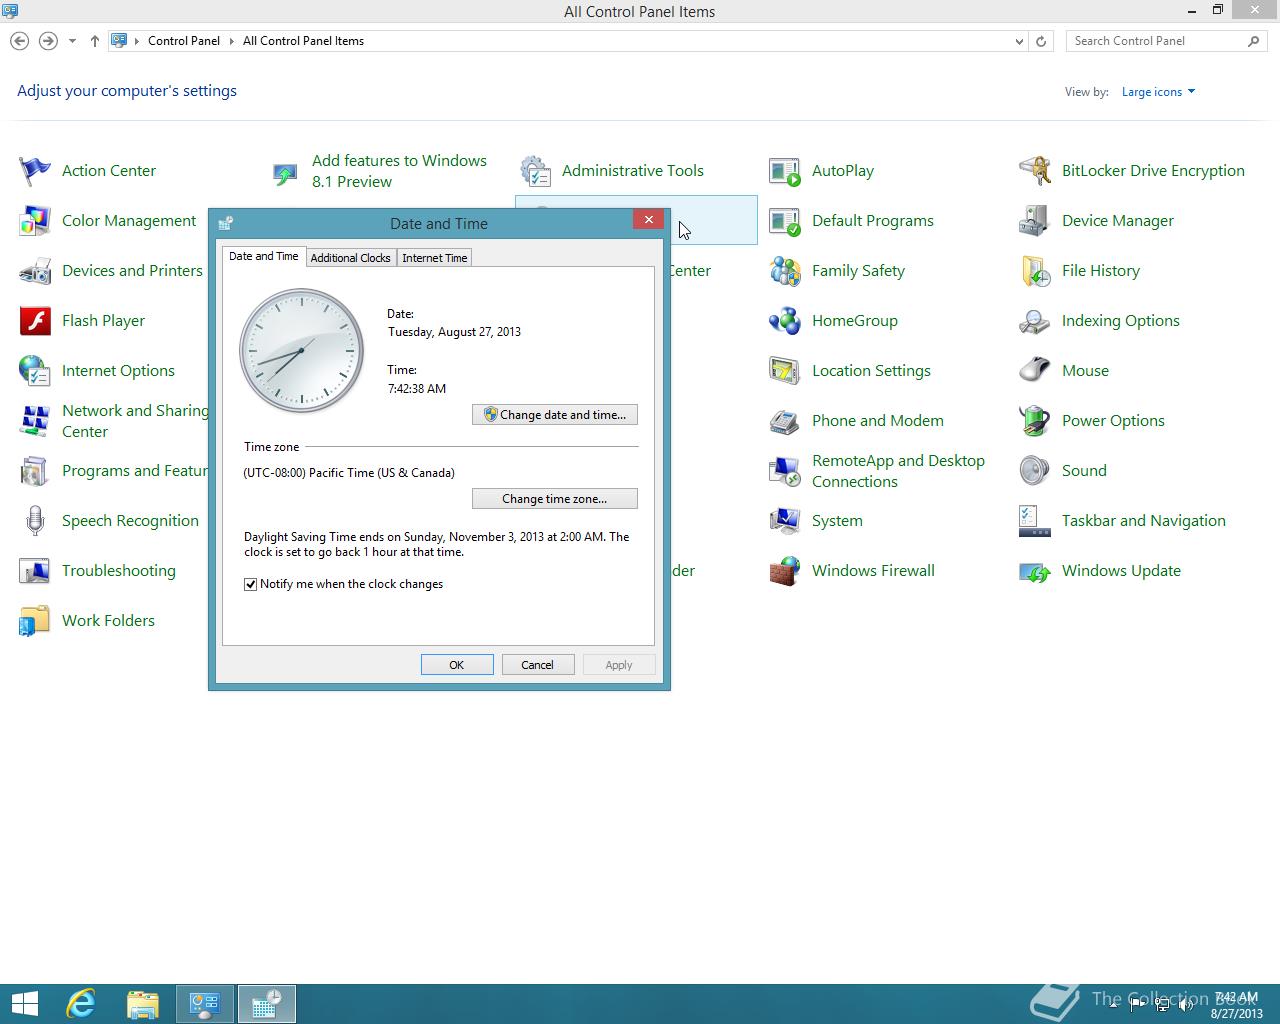The height and width of the screenshot is (1024, 1280).
Task: Go back using the back arrow
Action: [19, 41]
